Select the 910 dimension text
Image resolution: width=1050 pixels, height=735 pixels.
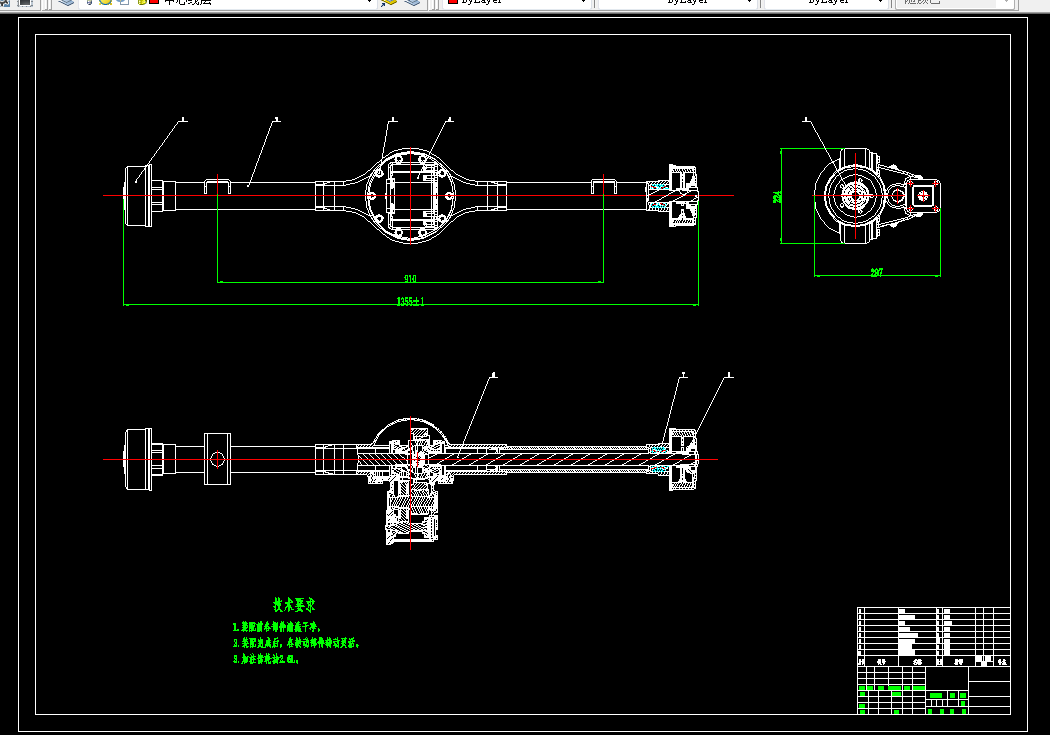[x=410, y=278]
